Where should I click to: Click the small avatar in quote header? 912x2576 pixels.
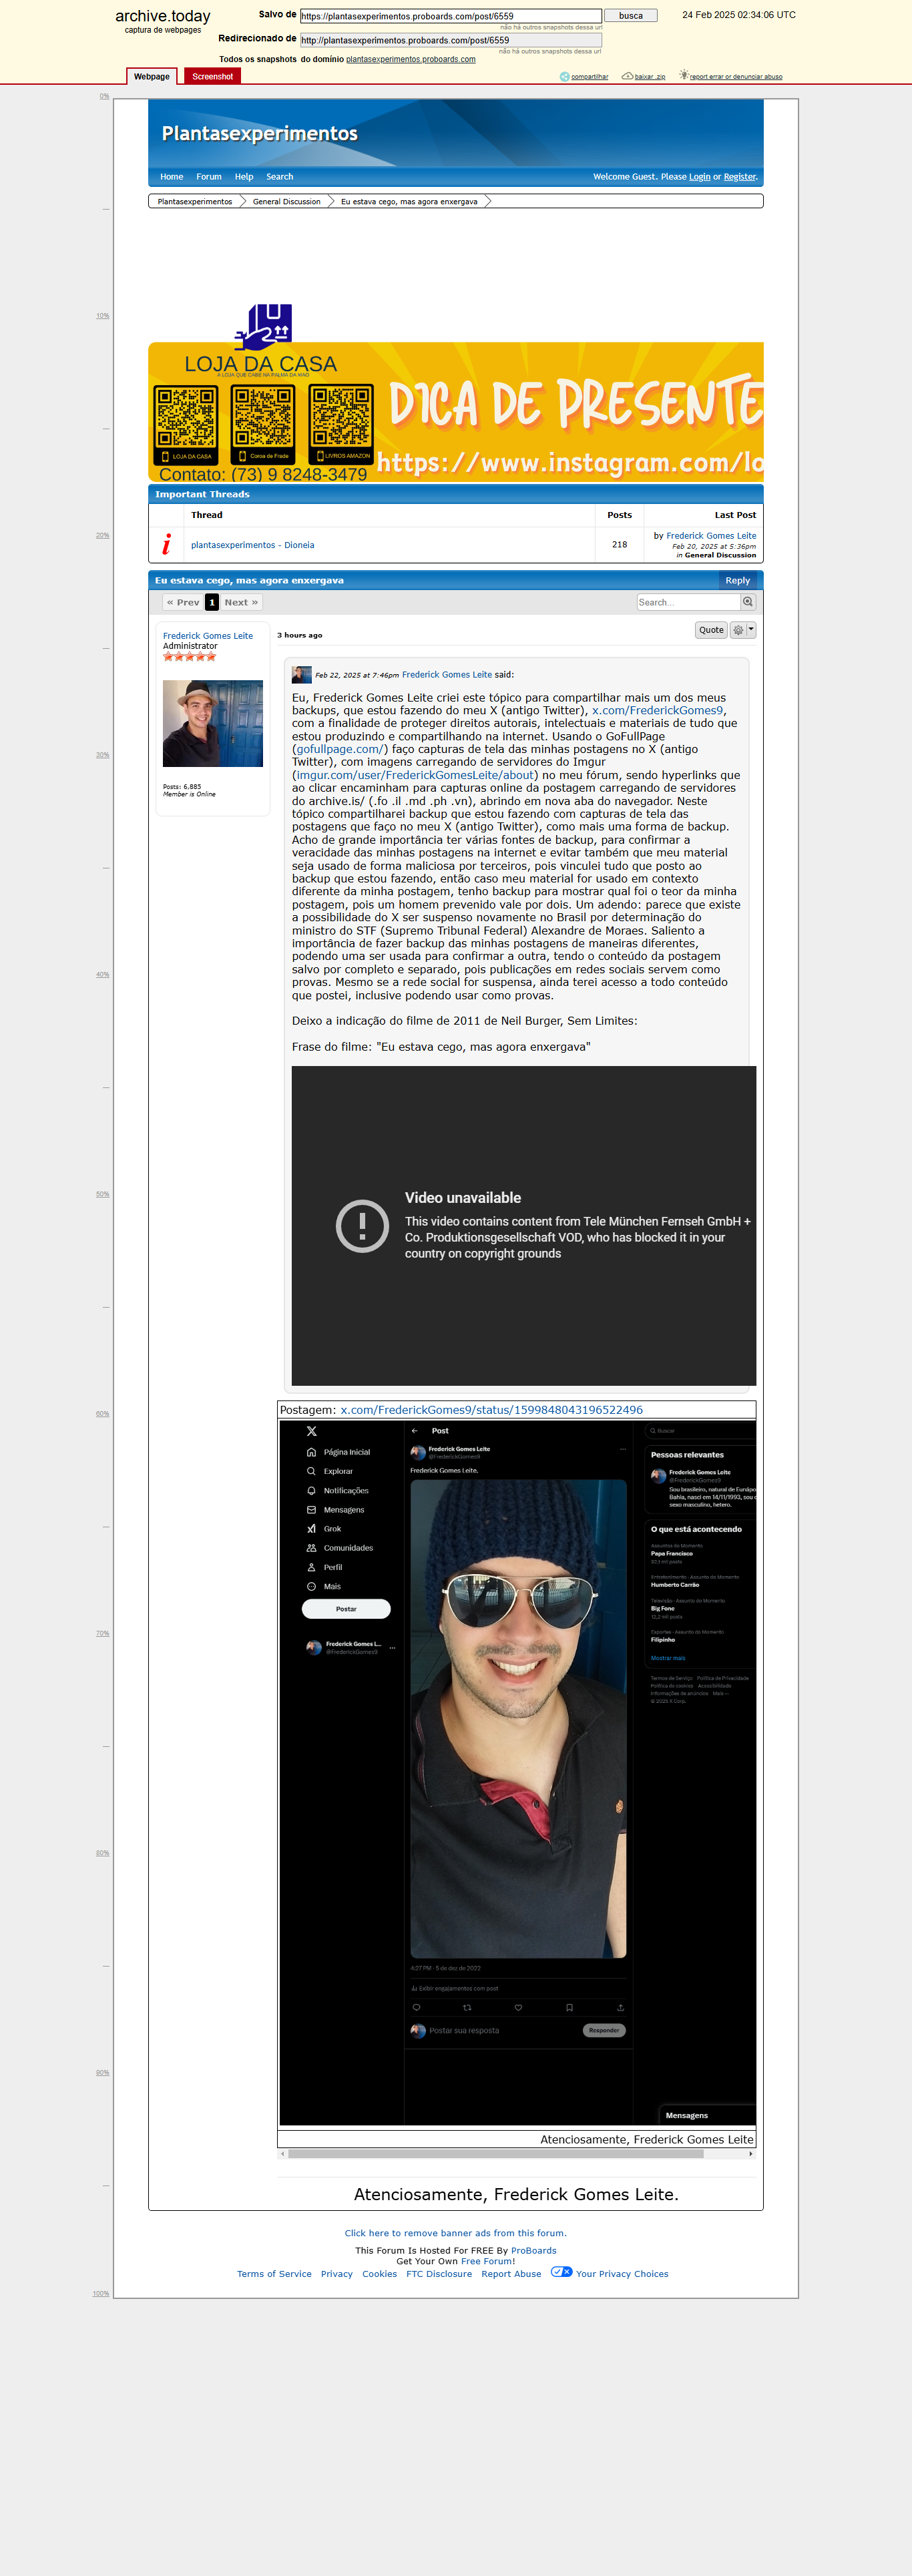point(302,675)
